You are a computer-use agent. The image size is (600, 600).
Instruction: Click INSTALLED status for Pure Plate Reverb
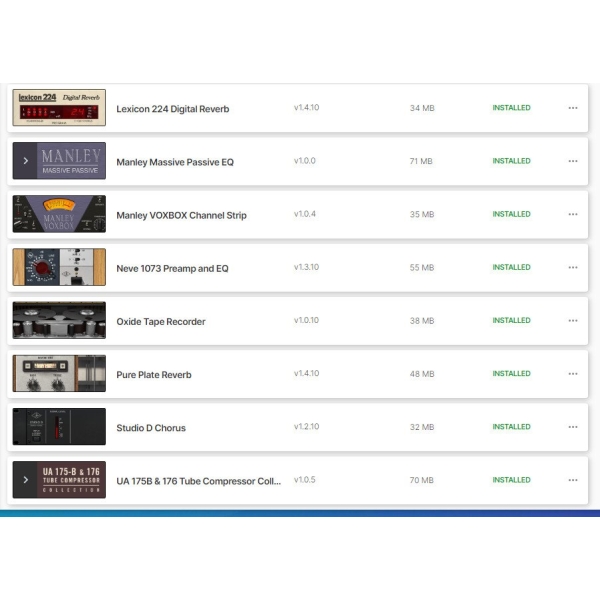[511, 374]
